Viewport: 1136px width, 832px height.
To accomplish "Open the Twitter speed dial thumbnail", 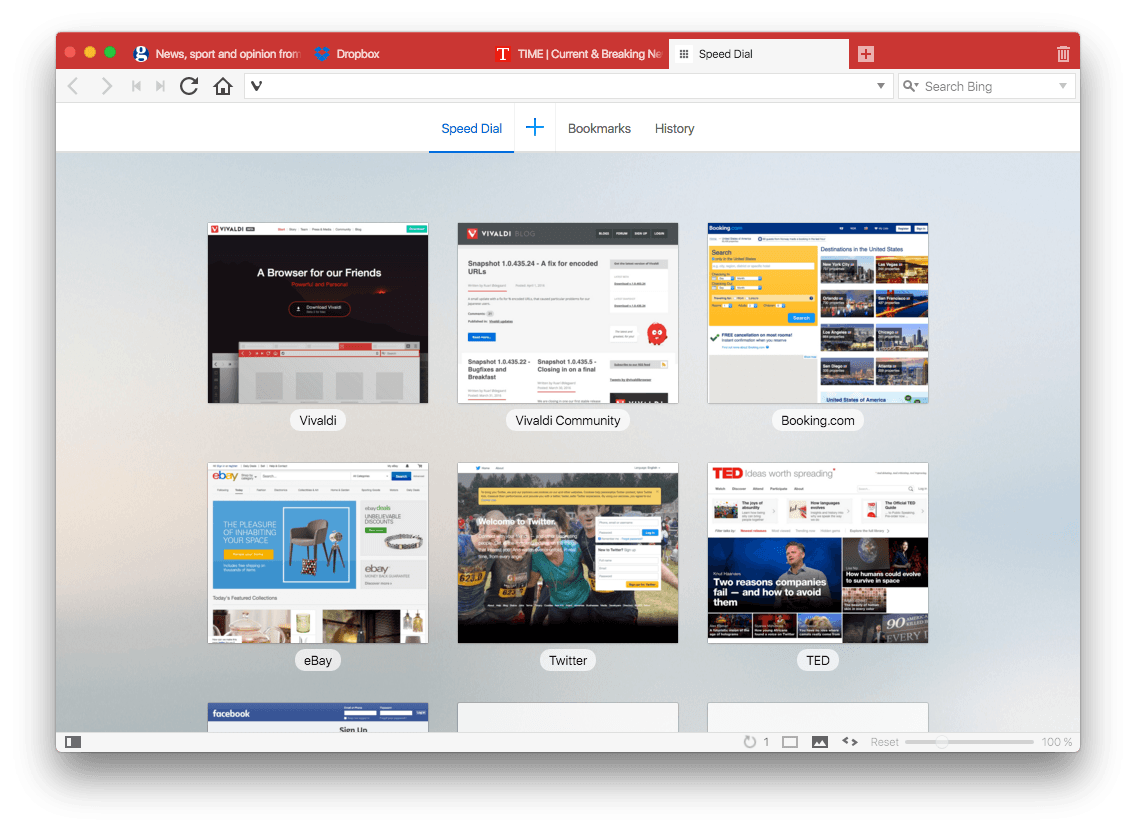I will pyautogui.click(x=568, y=553).
